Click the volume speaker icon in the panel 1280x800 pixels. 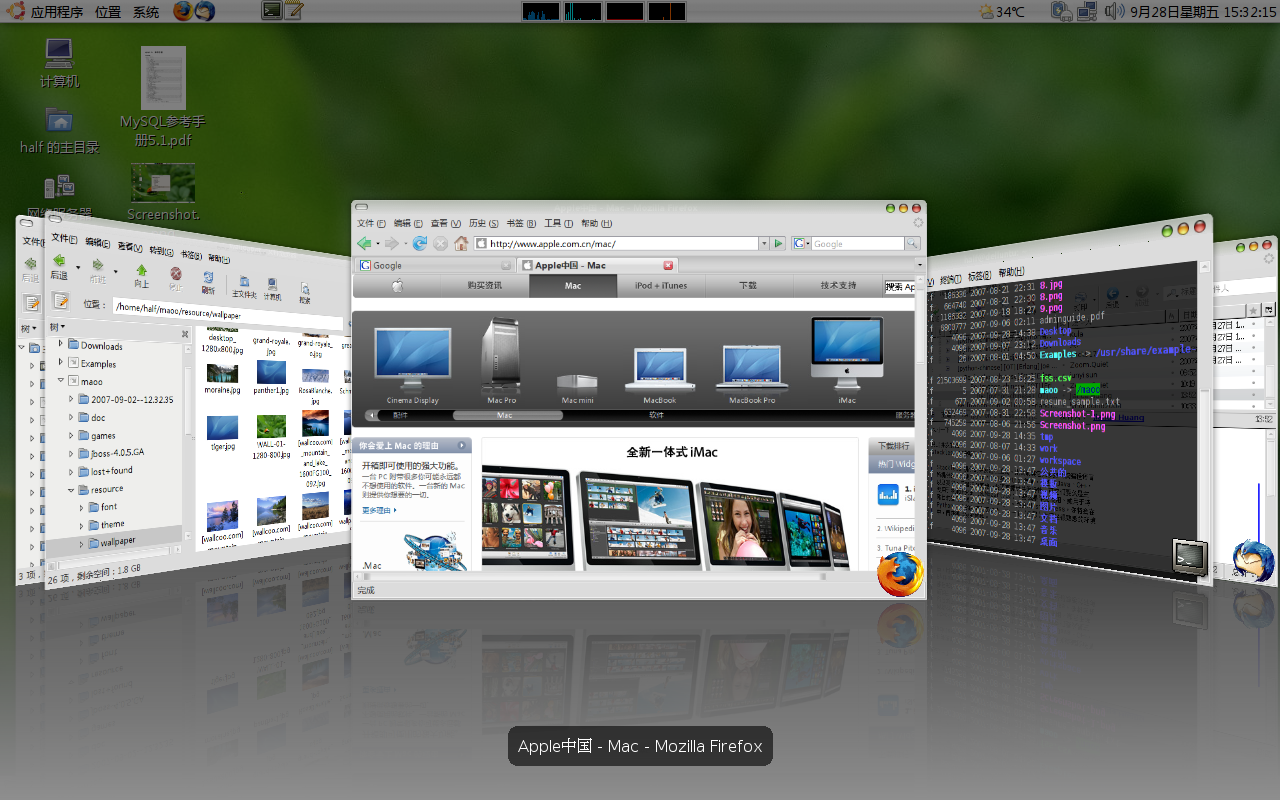click(x=1115, y=11)
